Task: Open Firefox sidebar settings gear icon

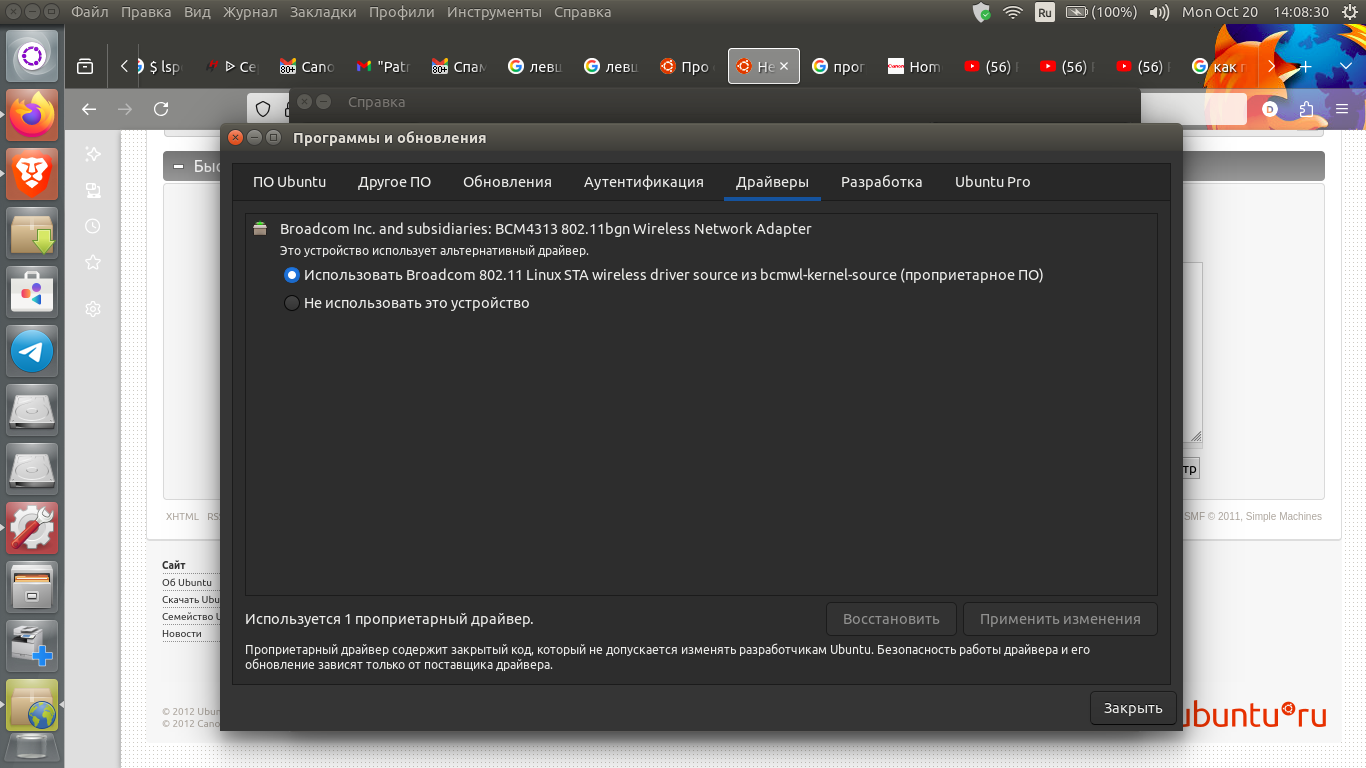Action: [x=93, y=309]
